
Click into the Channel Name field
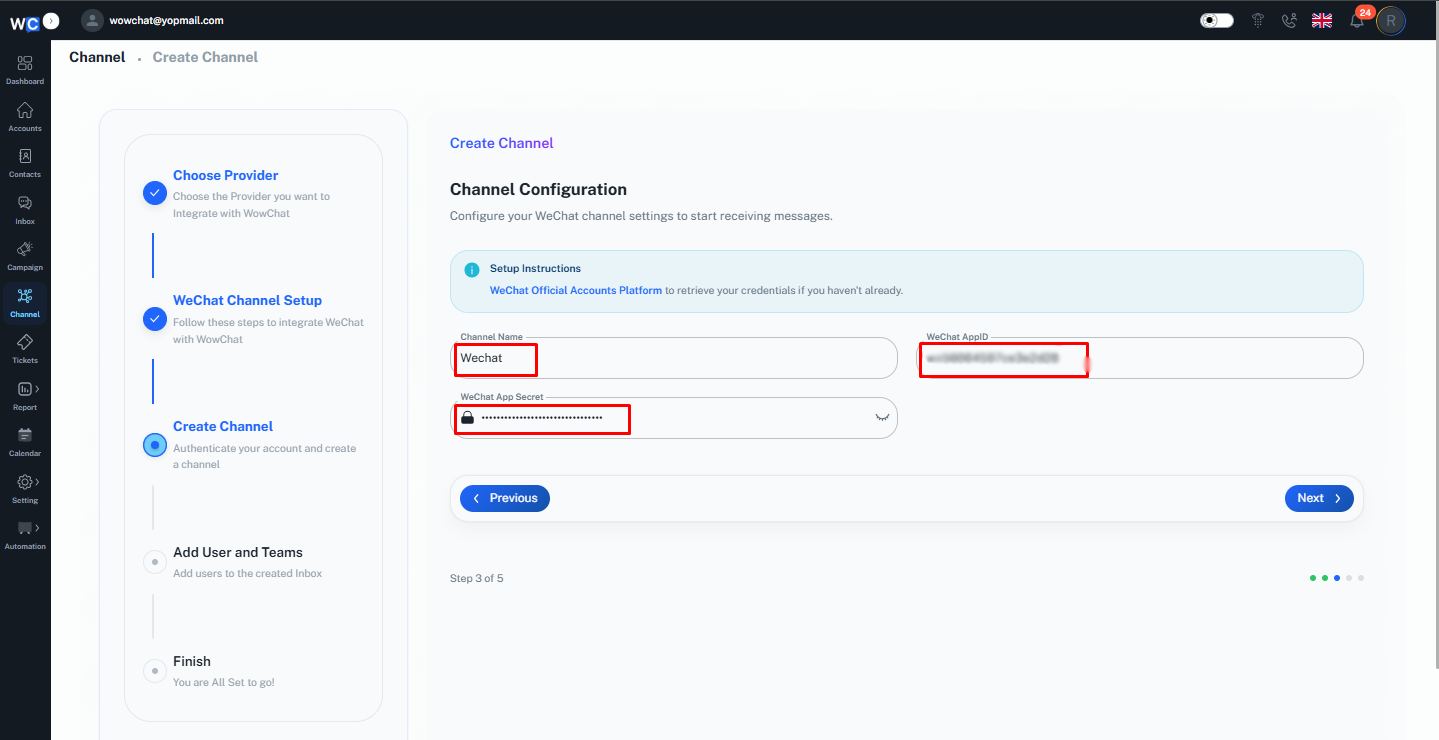(x=674, y=358)
